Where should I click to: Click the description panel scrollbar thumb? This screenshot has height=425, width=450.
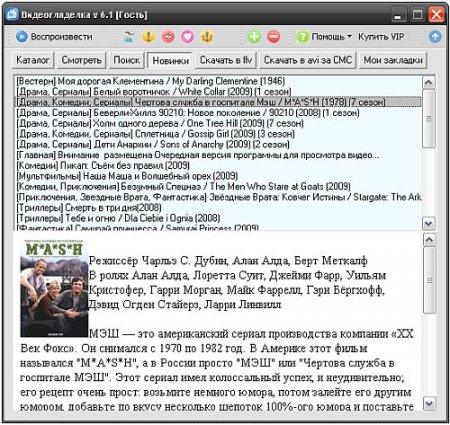click(429, 280)
